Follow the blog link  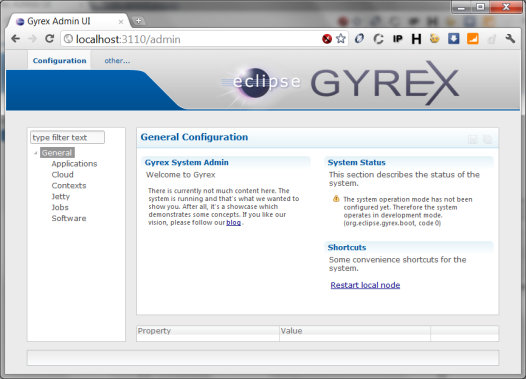(x=233, y=222)
